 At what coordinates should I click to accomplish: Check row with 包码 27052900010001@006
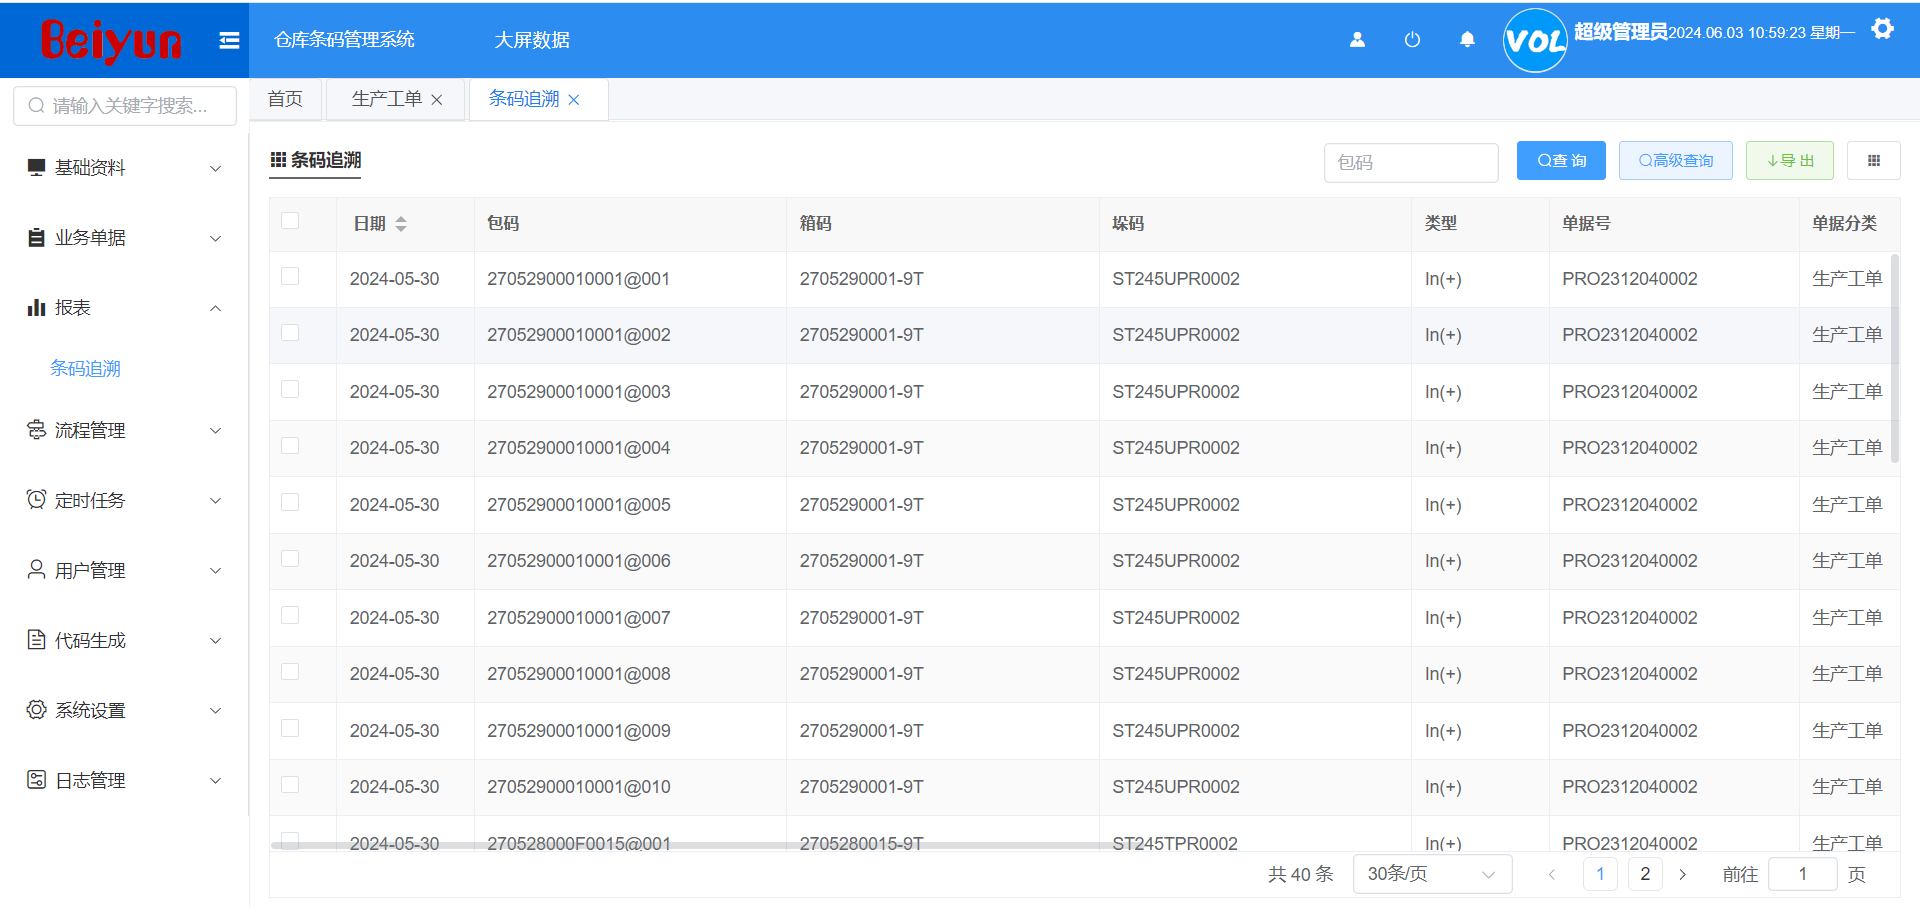tap(290, 558)
